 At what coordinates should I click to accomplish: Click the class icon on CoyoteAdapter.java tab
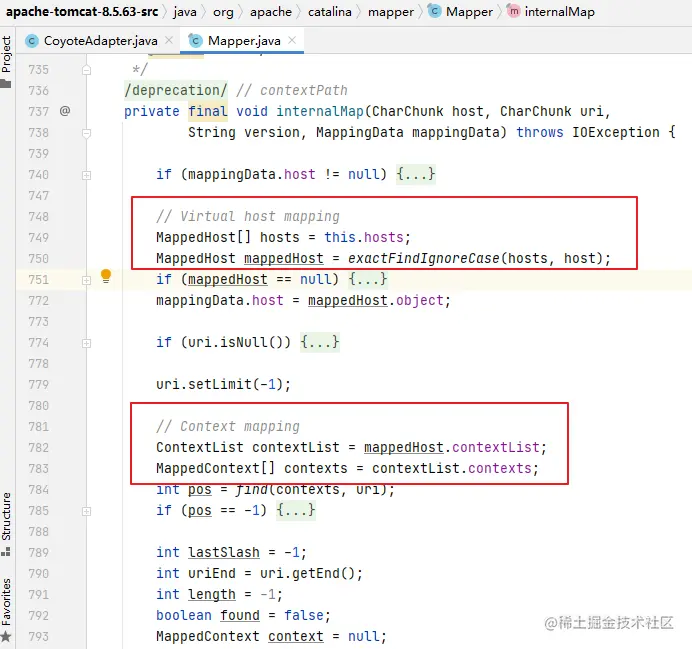[32, 41]
